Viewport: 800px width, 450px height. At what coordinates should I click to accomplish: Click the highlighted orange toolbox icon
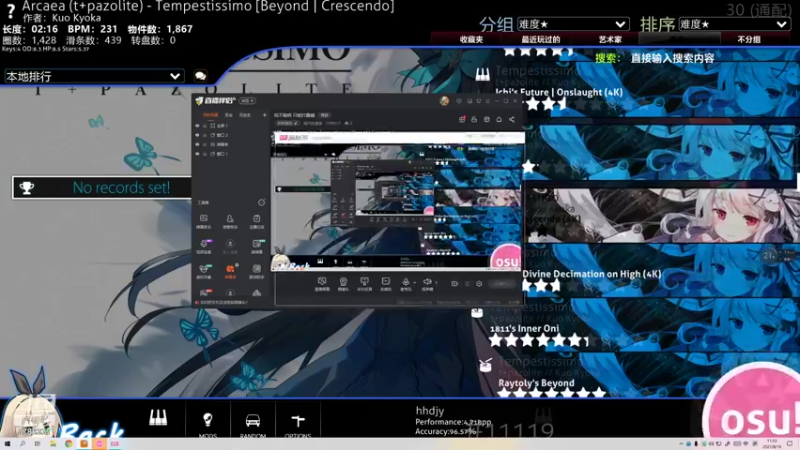click(x=230, y=271)
